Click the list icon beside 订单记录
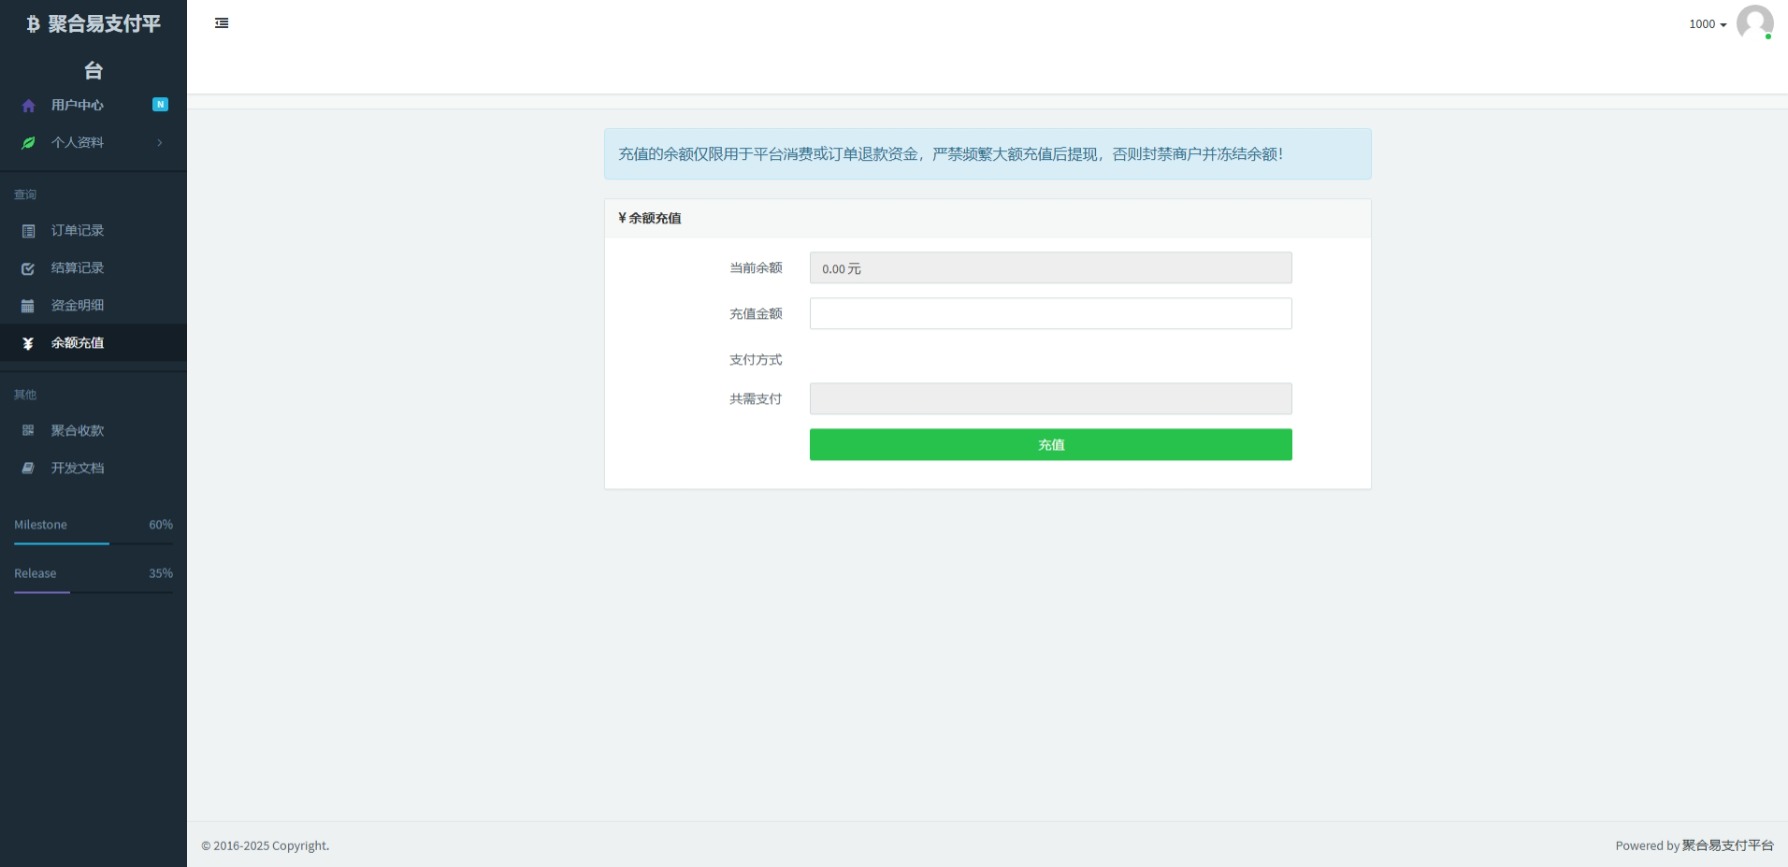1788x867 pixels. pyautogui.click(x=28, y=231)
